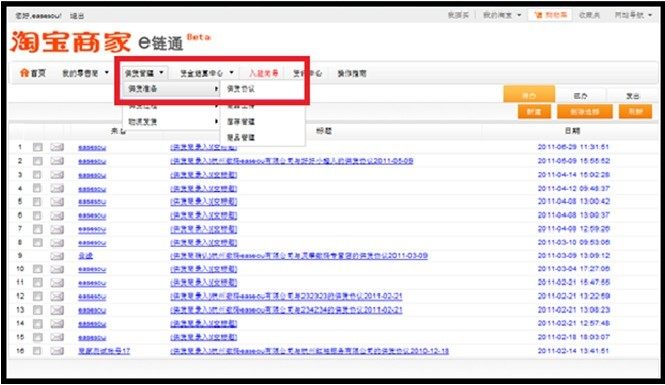665x385 pixels.
Task: Open the row 16 title link dated 2010-12-18
Action: [x=309, y=351]
